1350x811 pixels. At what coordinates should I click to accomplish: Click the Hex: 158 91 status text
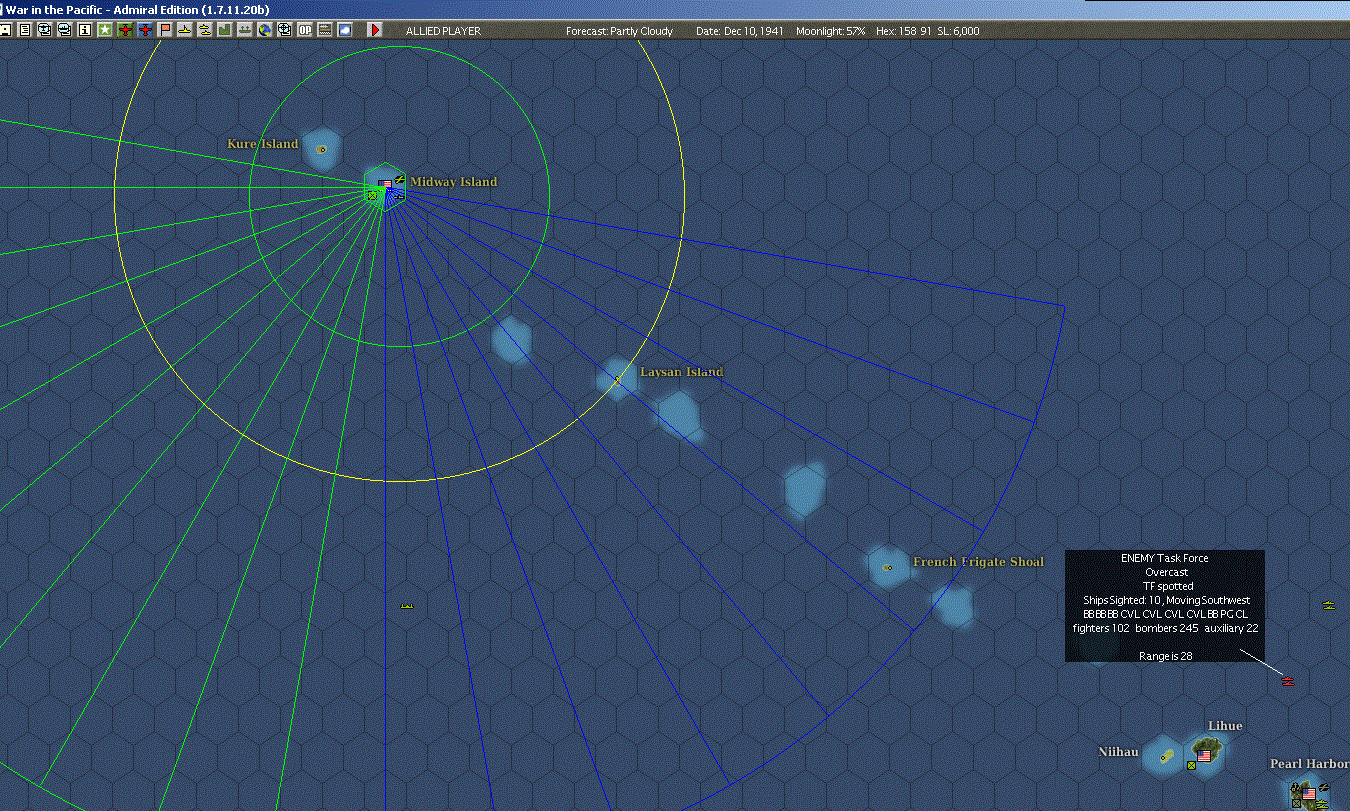tap(904, 31)
